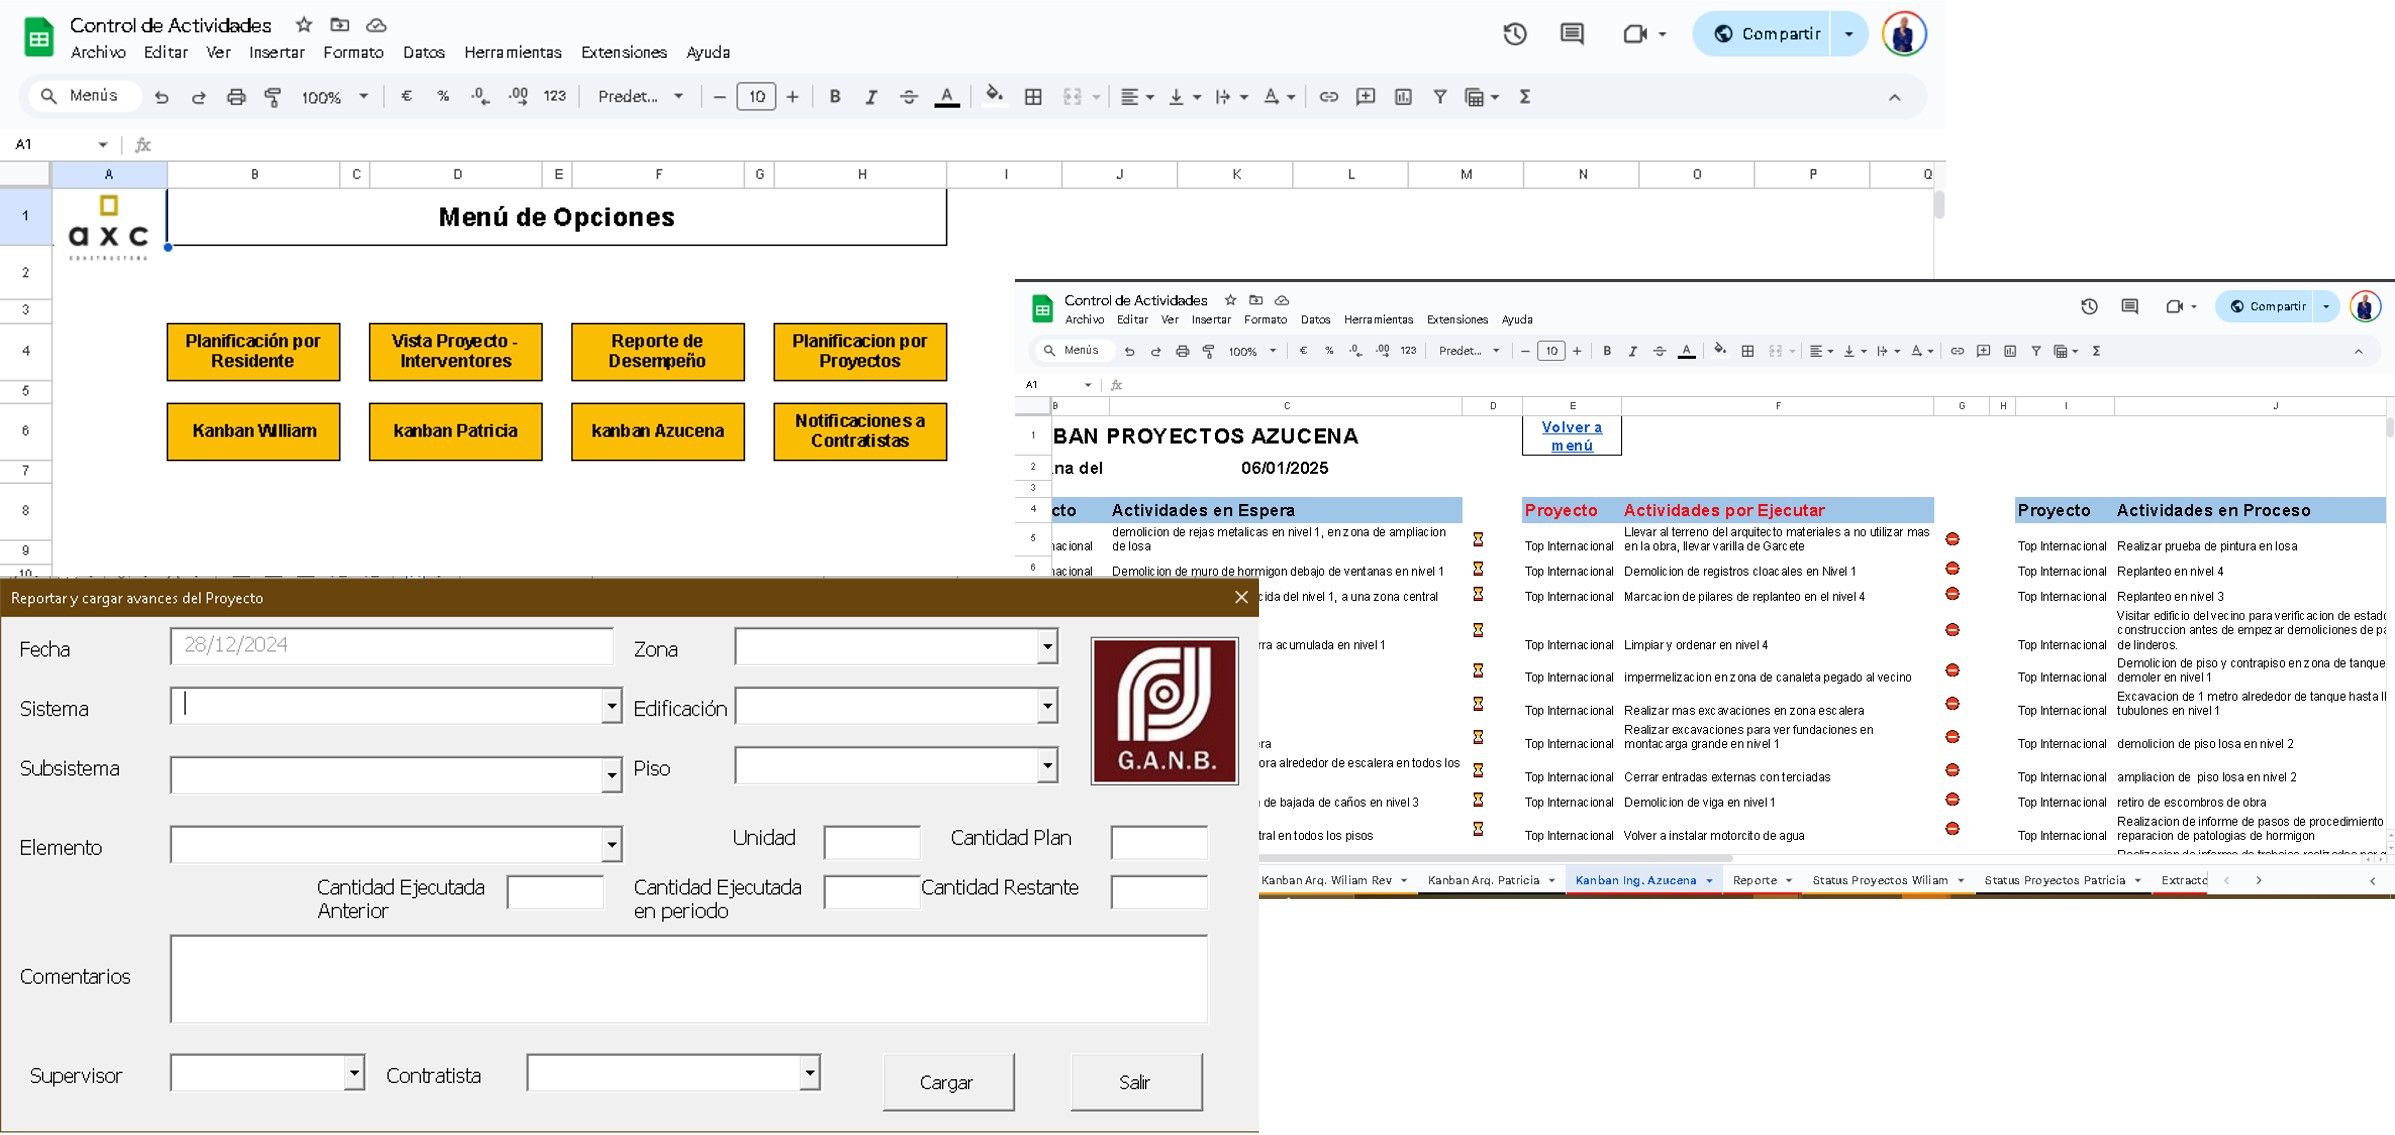The width and height of the screenshot is (2395, 1135).
Task: Toggle bold in Menú de Opciones window
Action: point(835,97)
